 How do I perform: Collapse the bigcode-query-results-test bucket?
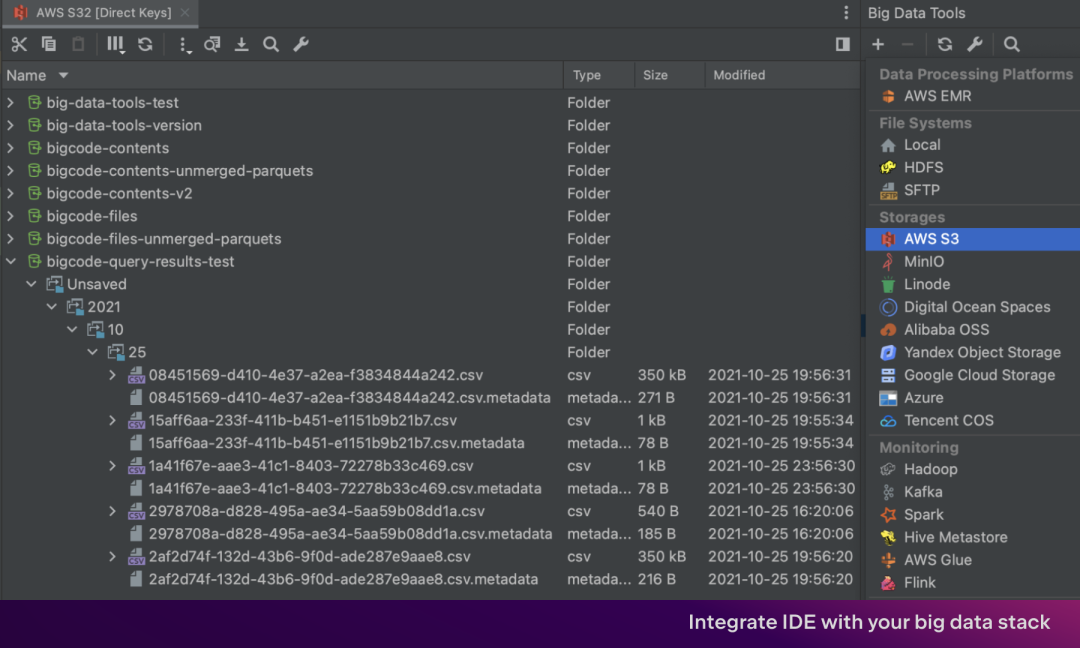(x=10, y=262)
